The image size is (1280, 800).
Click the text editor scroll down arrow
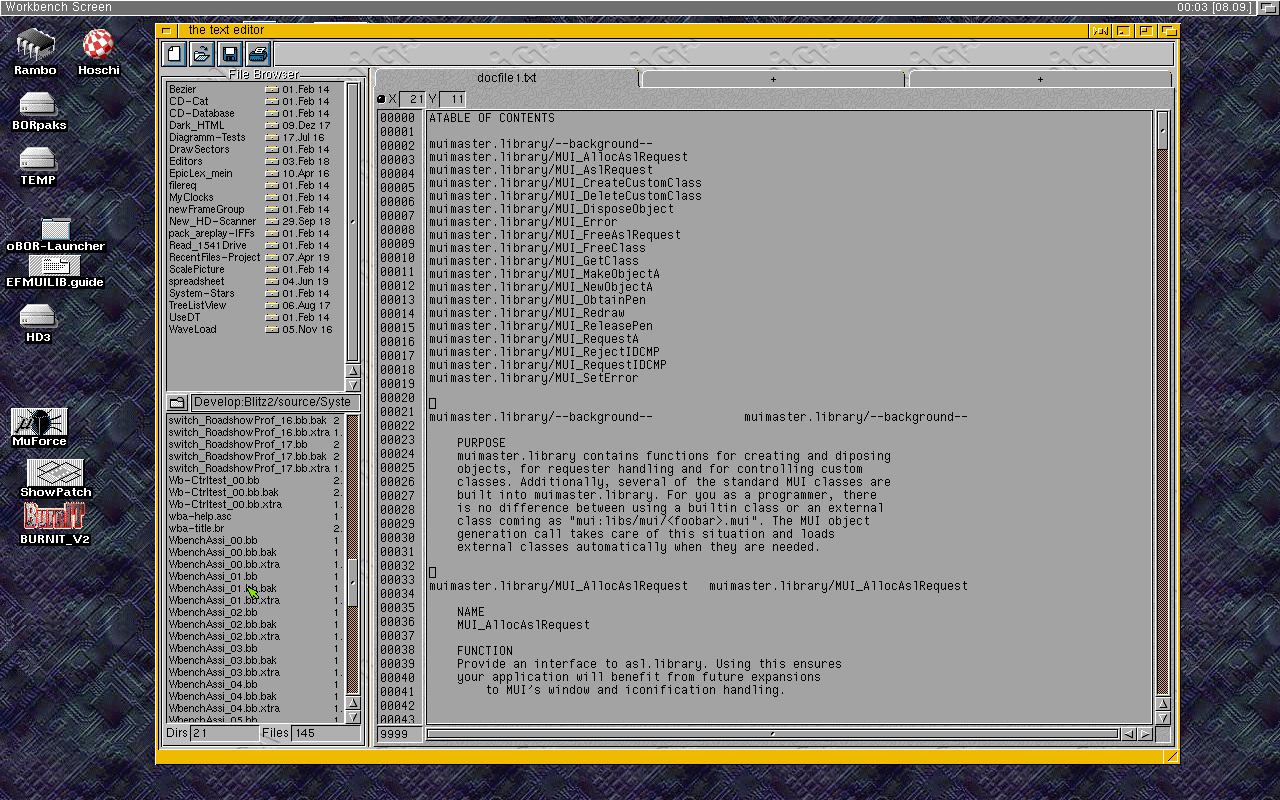click(1162, 718)
